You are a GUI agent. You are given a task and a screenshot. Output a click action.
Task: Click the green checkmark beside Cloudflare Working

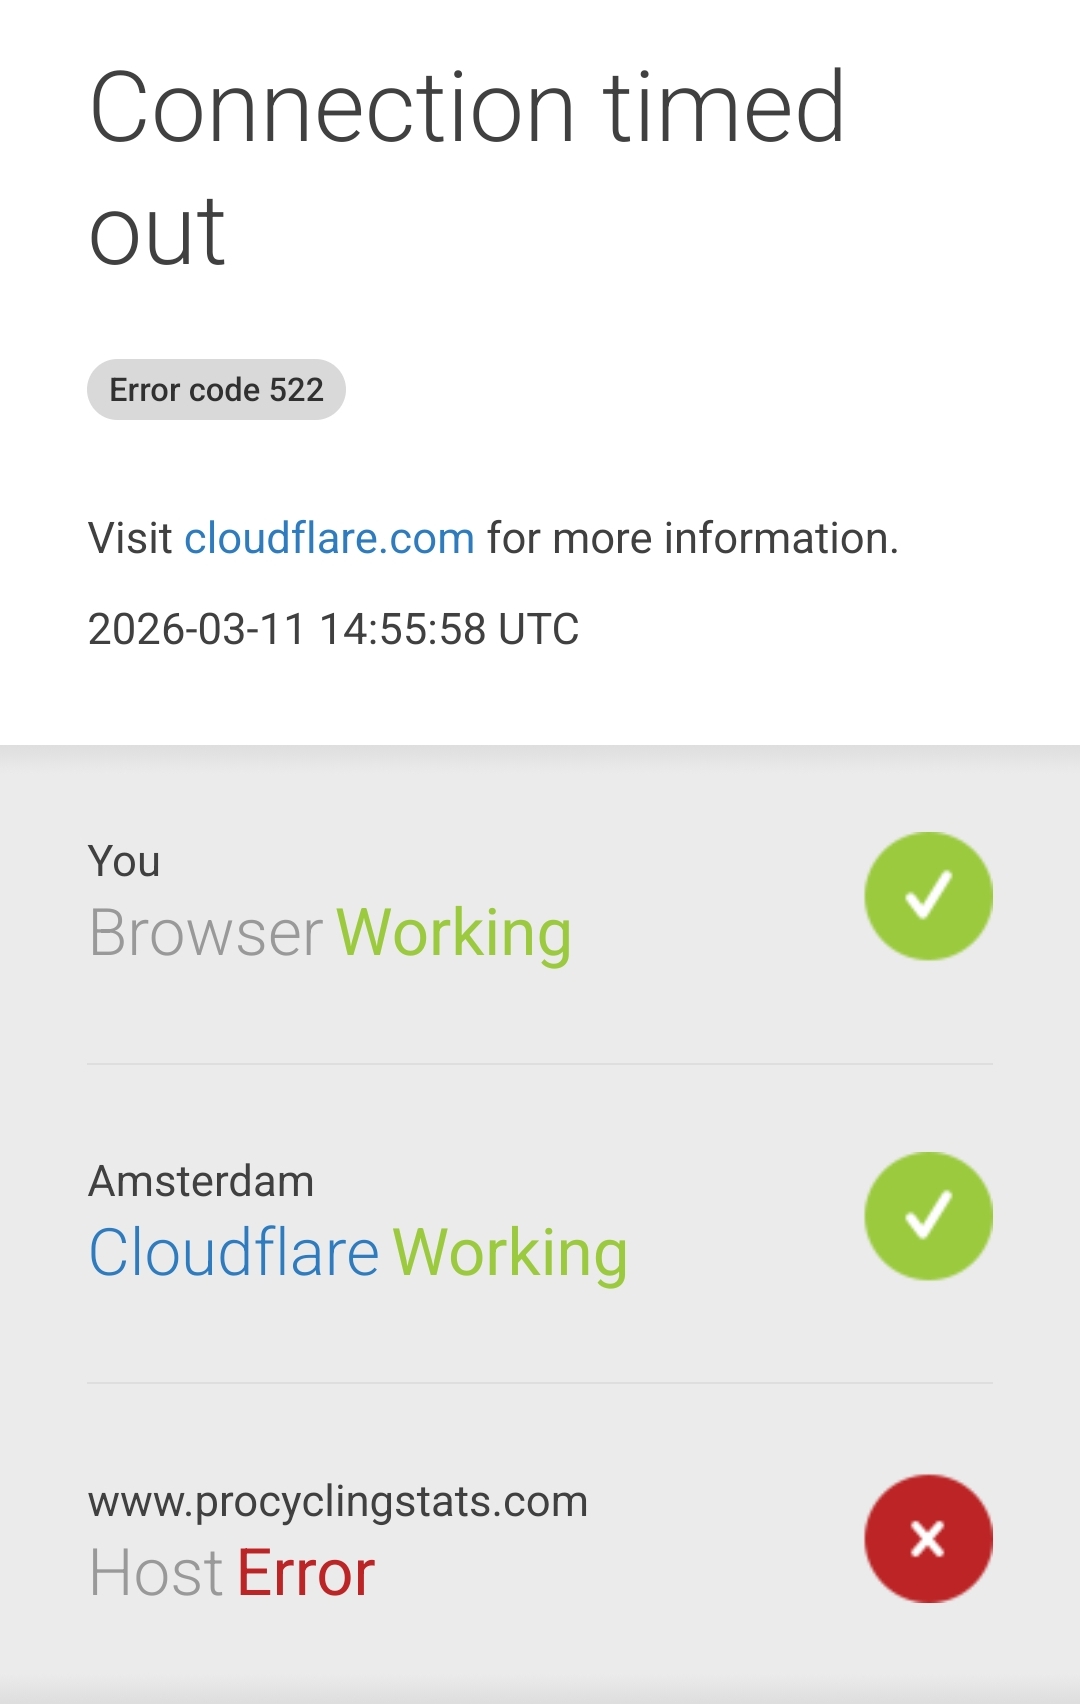(928, 1216)
